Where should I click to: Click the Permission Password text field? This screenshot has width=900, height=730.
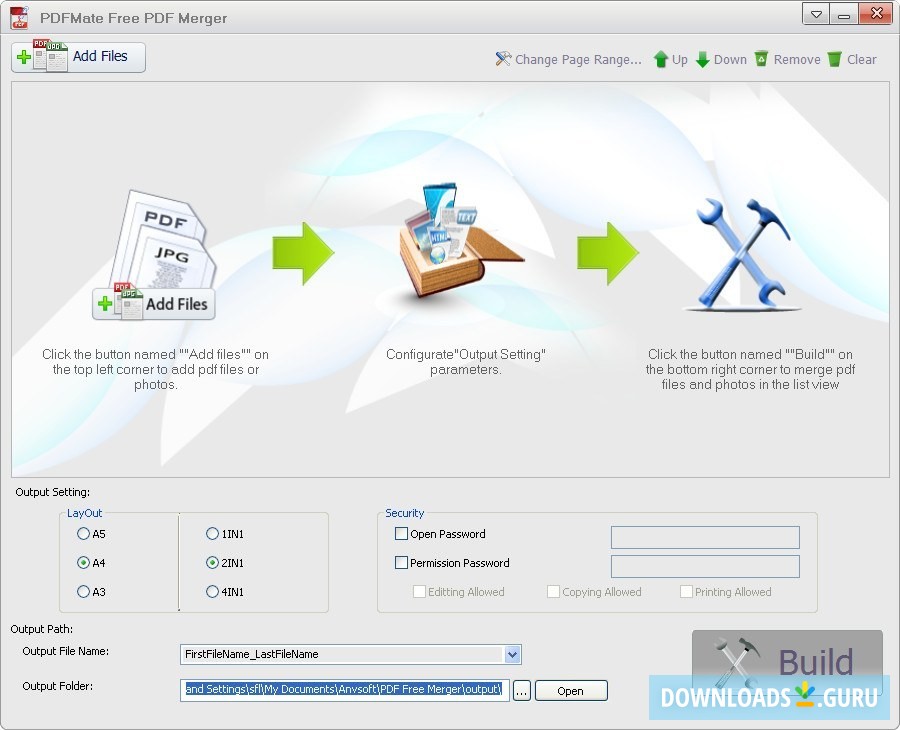pyautogui.click(x=705, y=566)
